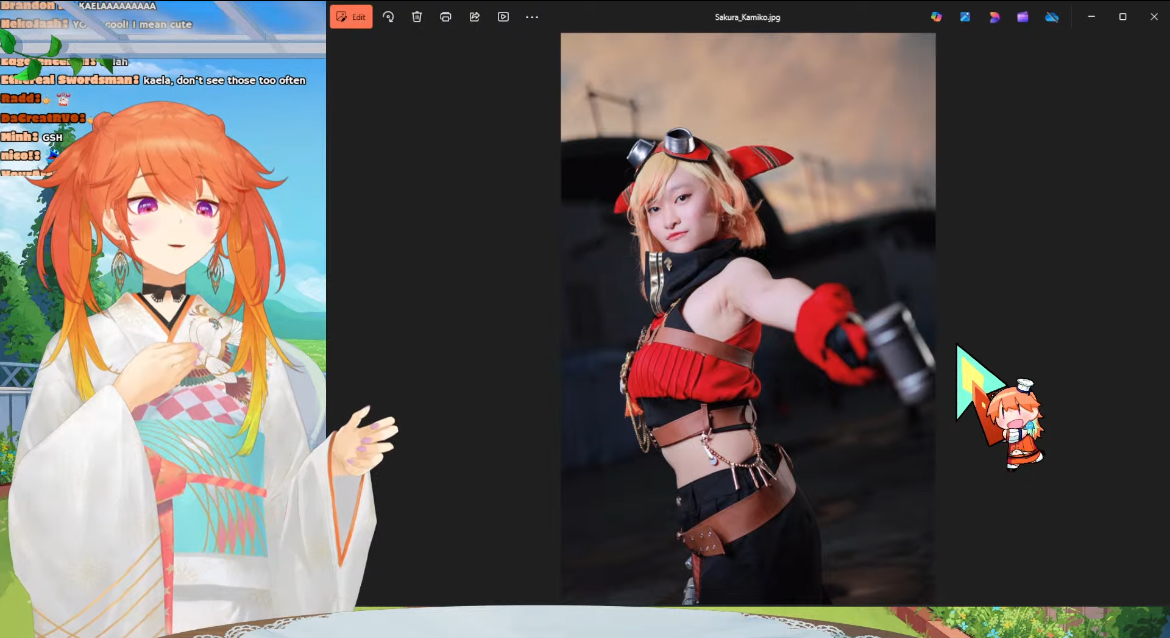
Task: Click the blue picture icon in the title bar
Action: (965, 16)
